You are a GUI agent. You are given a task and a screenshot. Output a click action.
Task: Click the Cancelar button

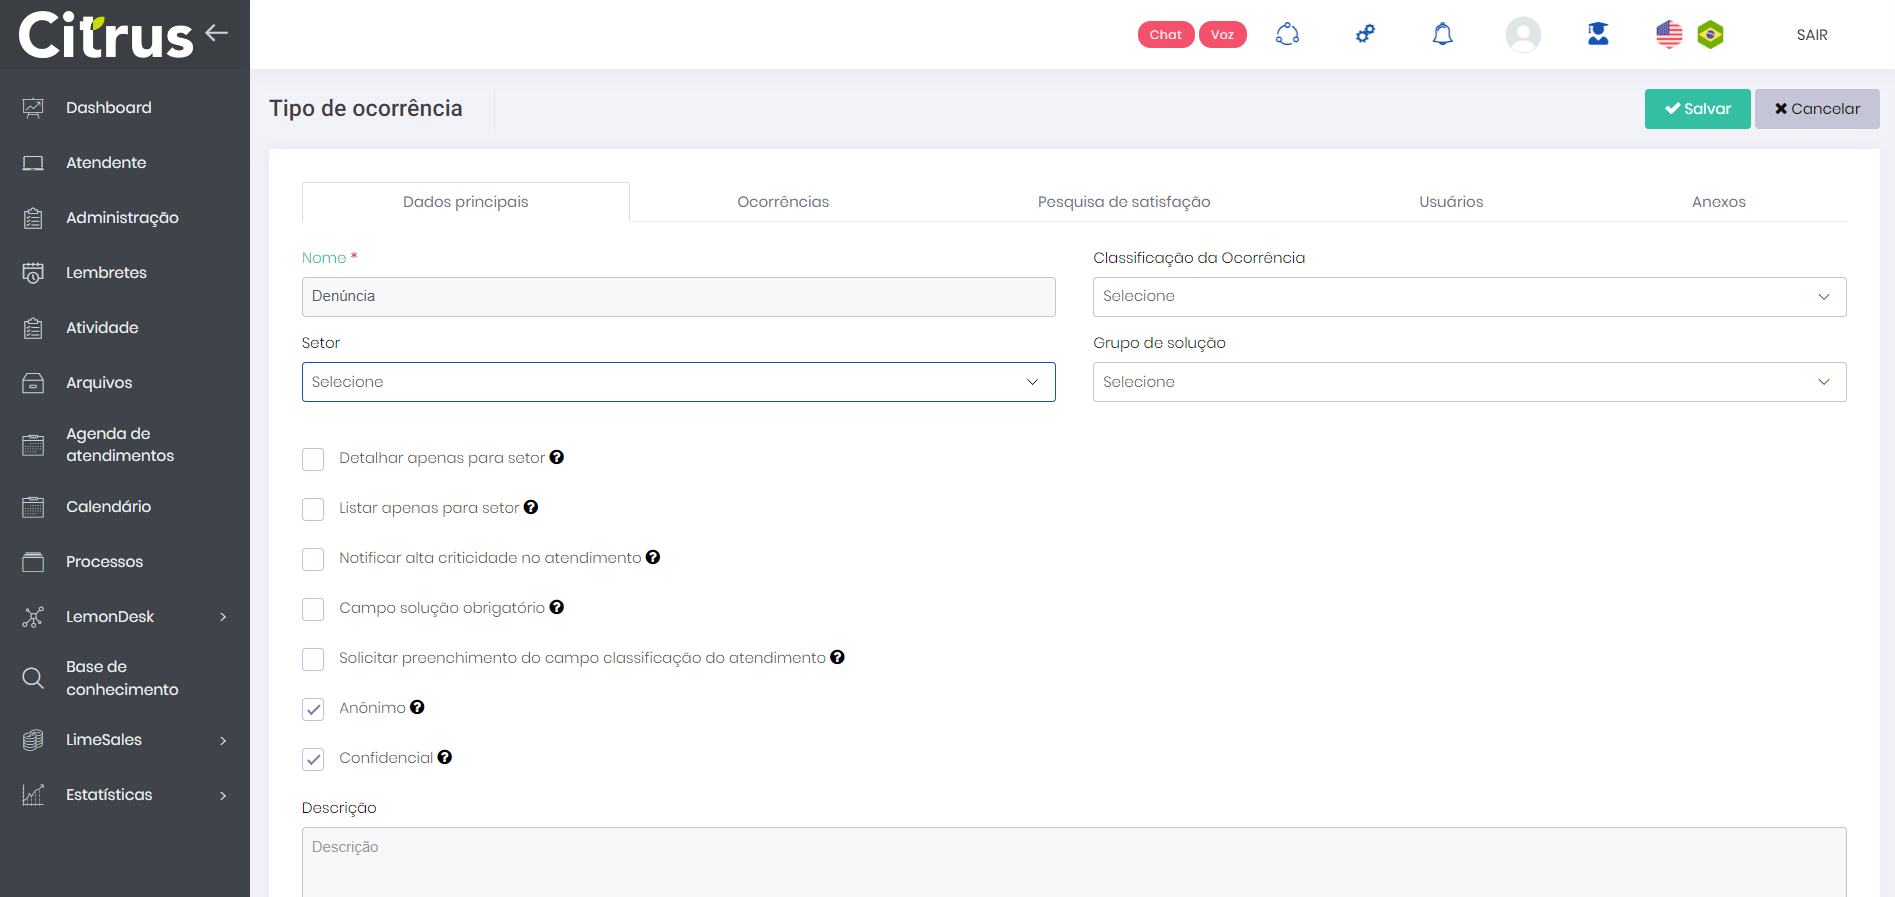tap(1816, 109)
